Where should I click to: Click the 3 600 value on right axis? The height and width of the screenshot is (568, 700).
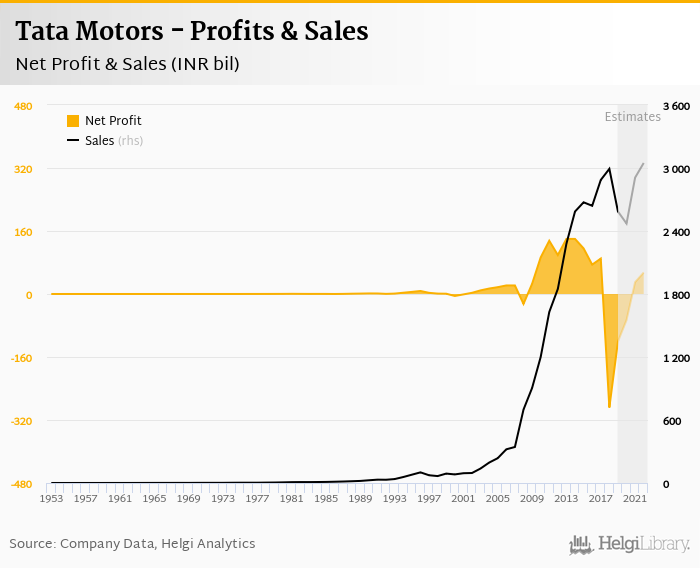pos(677,106)
